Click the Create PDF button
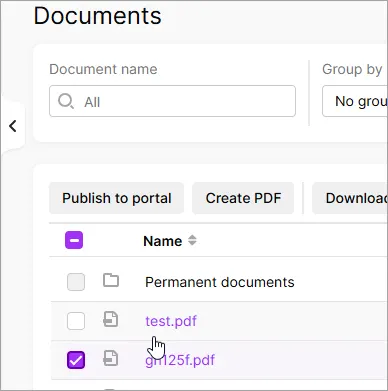 point(243,198)
